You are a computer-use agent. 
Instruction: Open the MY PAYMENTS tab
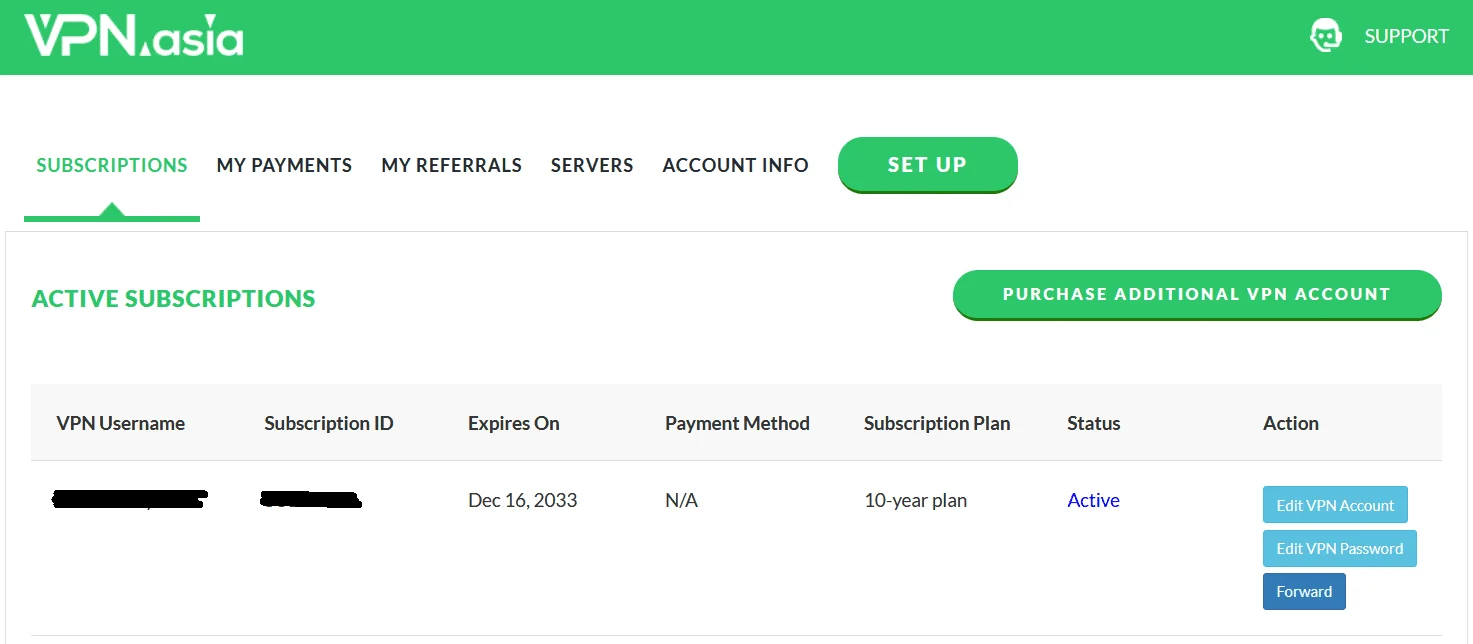click(x=284, y=165)
